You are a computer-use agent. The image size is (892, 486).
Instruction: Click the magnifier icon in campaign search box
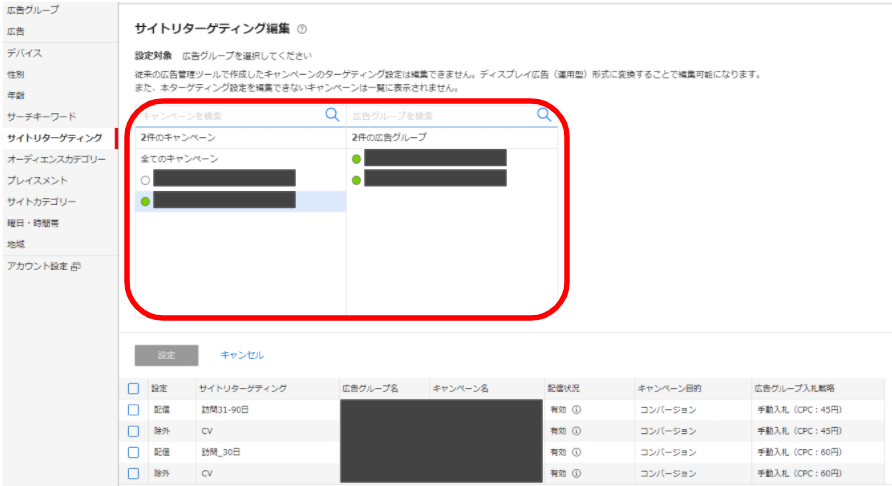[x=333, y=115]
